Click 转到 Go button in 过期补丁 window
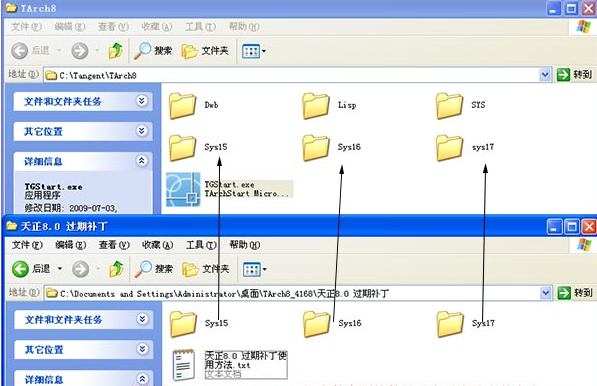The image size is (597, 386). pyautogui.click(x=575, y=293)
